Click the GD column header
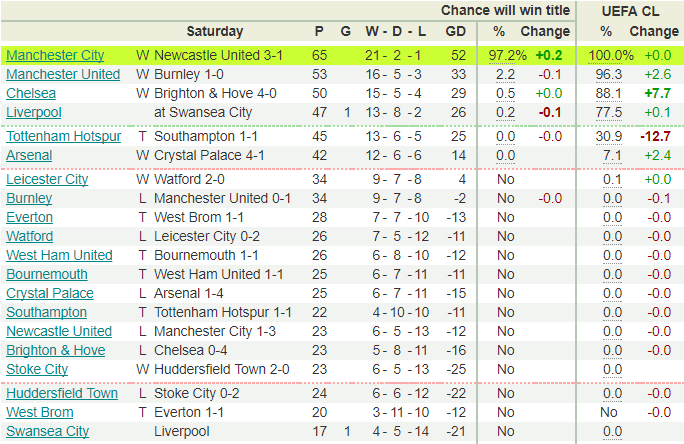The image size is (684, 444). (456, 31)
